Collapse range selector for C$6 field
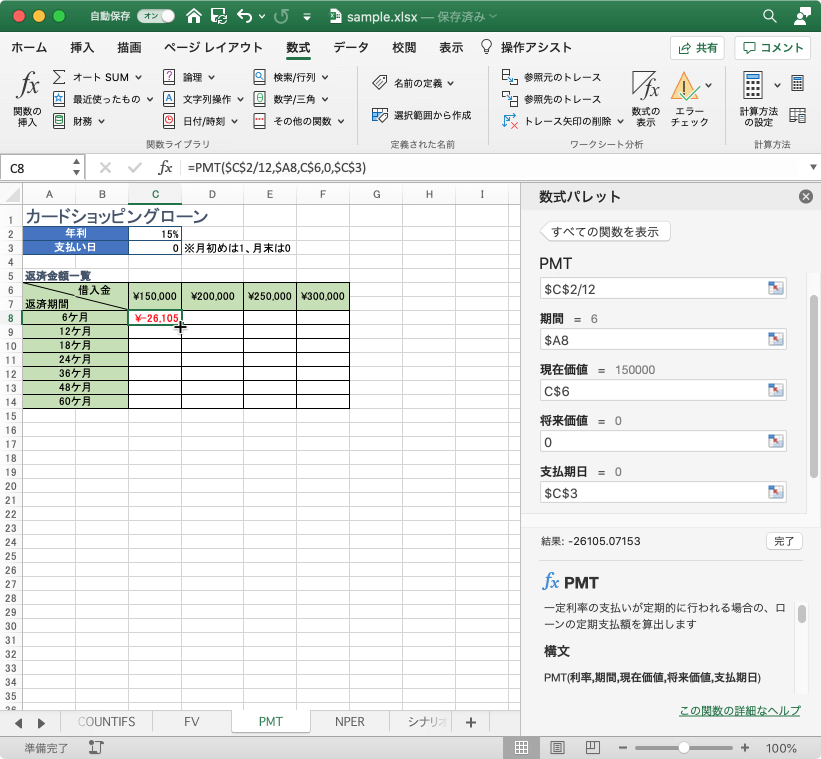 point(775,390)
